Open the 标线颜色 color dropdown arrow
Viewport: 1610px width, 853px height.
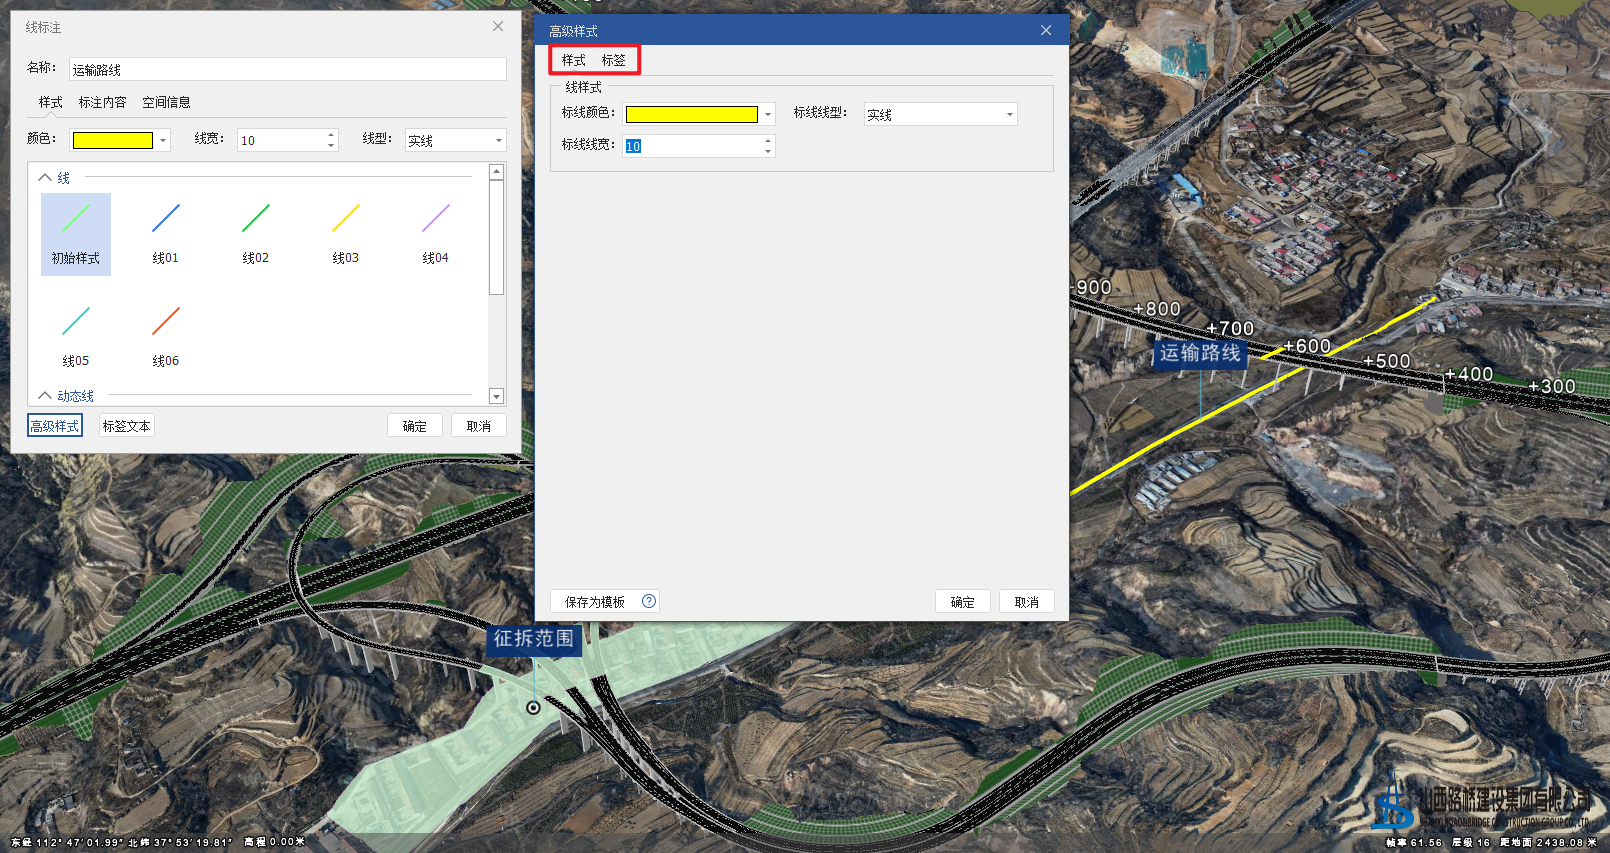pyautogui.click(x=768, y=115)
